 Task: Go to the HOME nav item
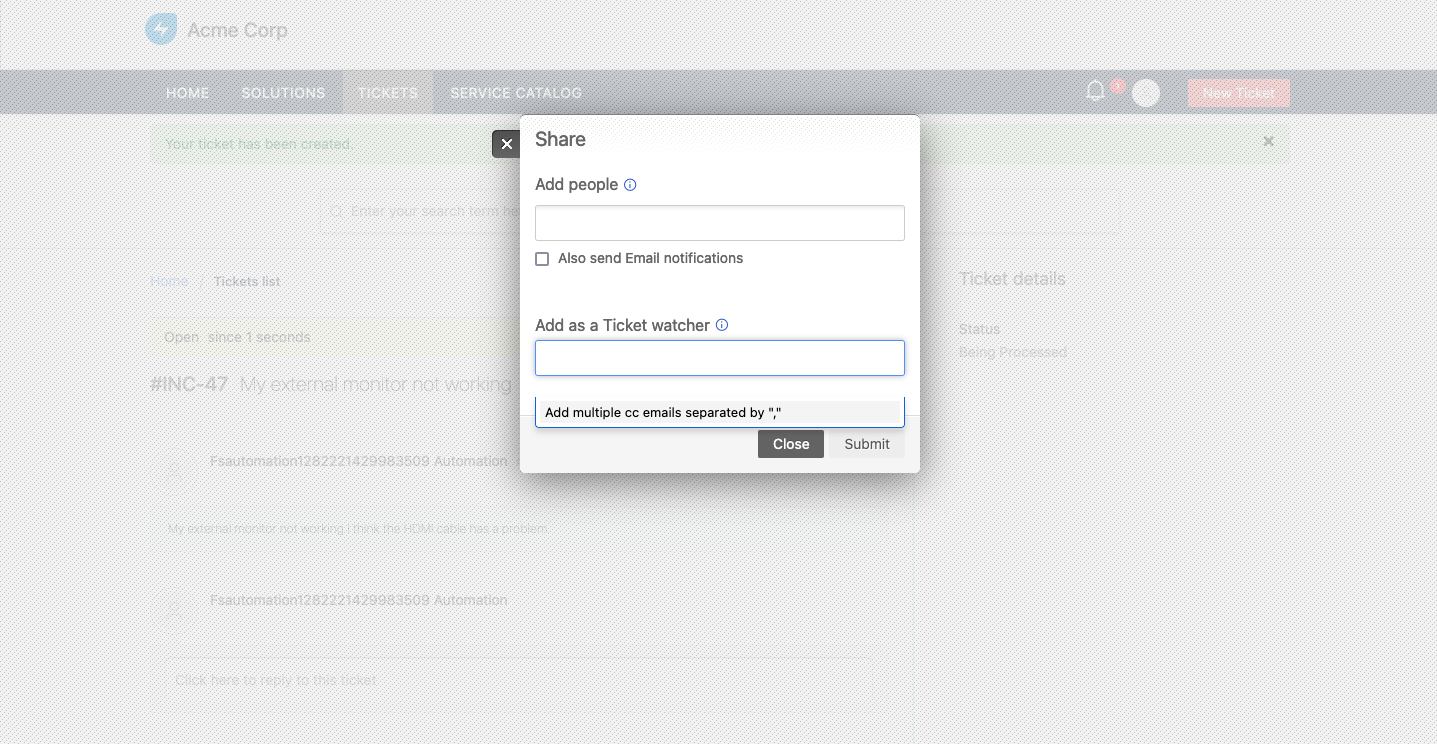188,93
